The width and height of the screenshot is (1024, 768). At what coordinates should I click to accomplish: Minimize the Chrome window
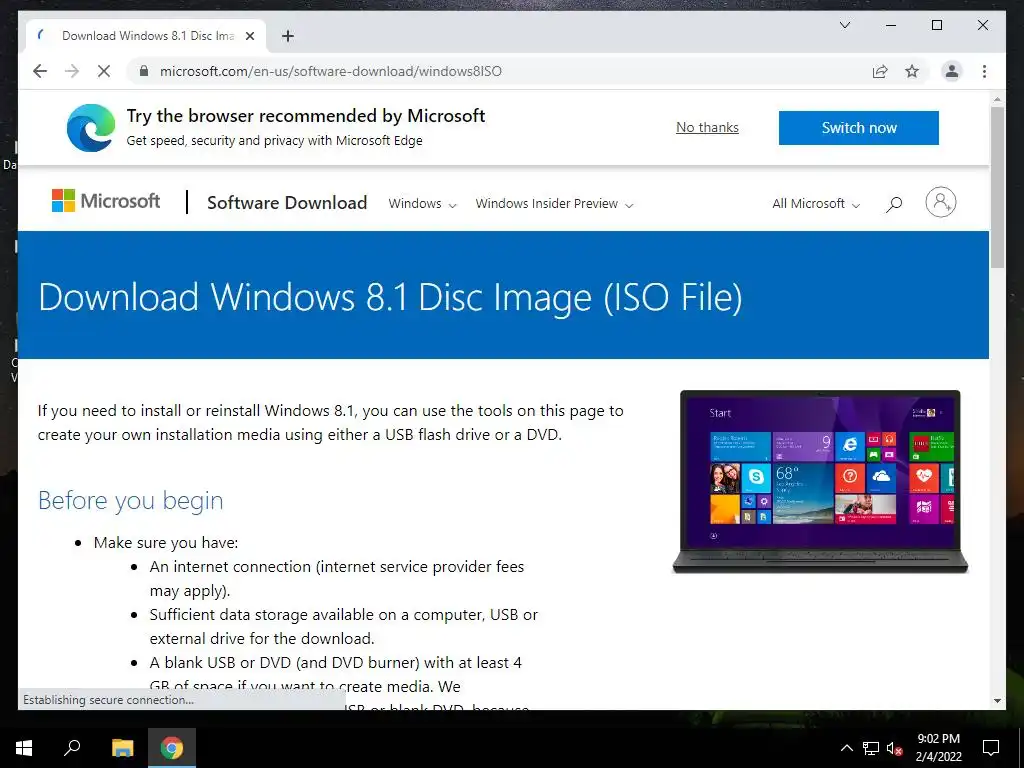(891, 25)
